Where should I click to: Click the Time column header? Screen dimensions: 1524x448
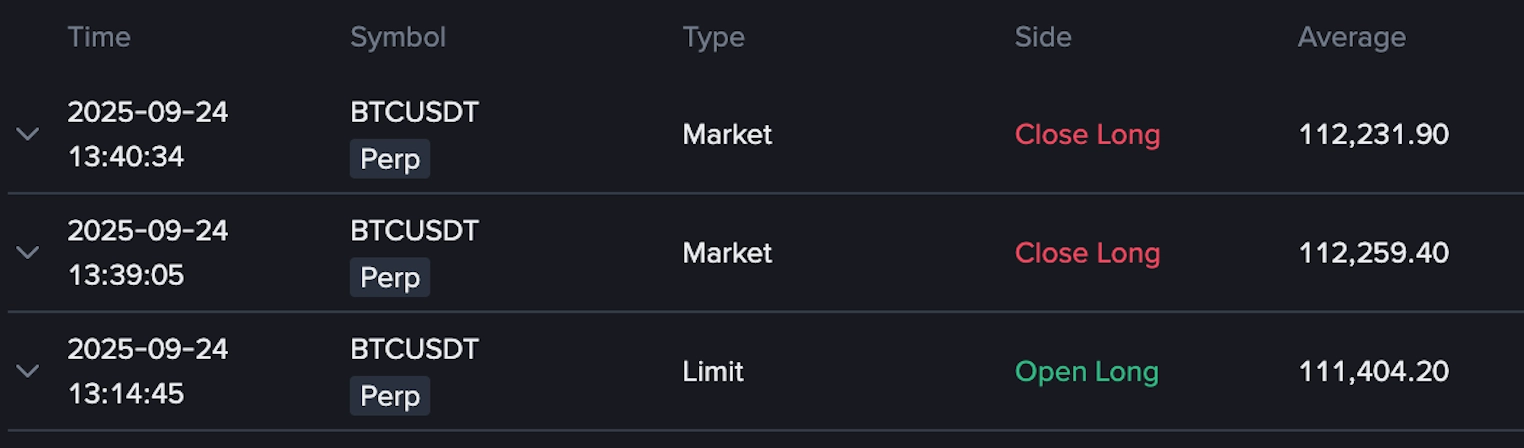[99, 38]
